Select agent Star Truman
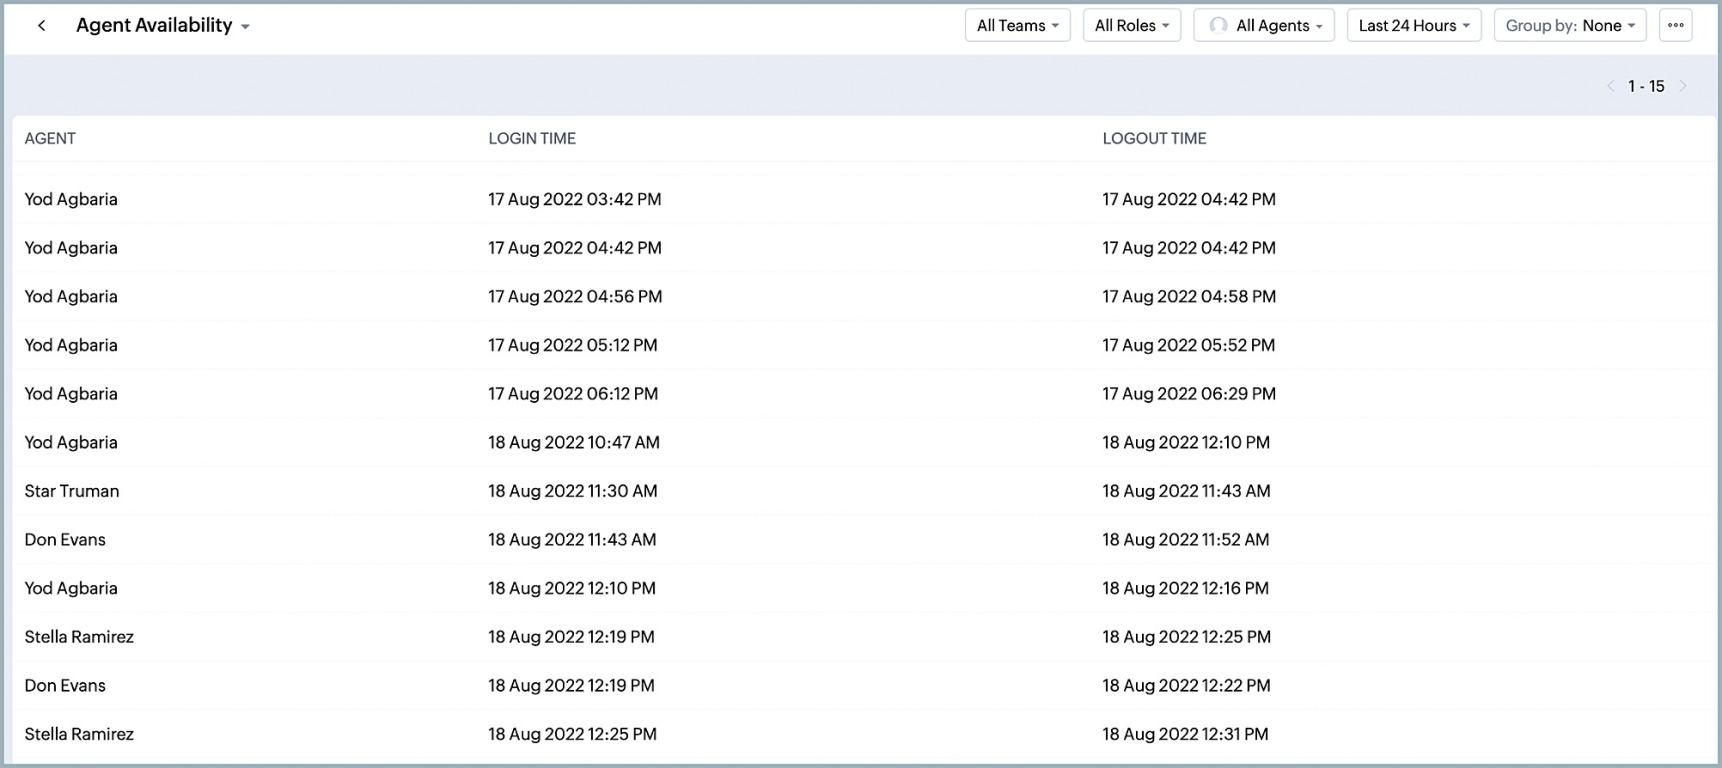Image resolution: width=1722 pixels, height=768 pixels. tap(72, 491)
